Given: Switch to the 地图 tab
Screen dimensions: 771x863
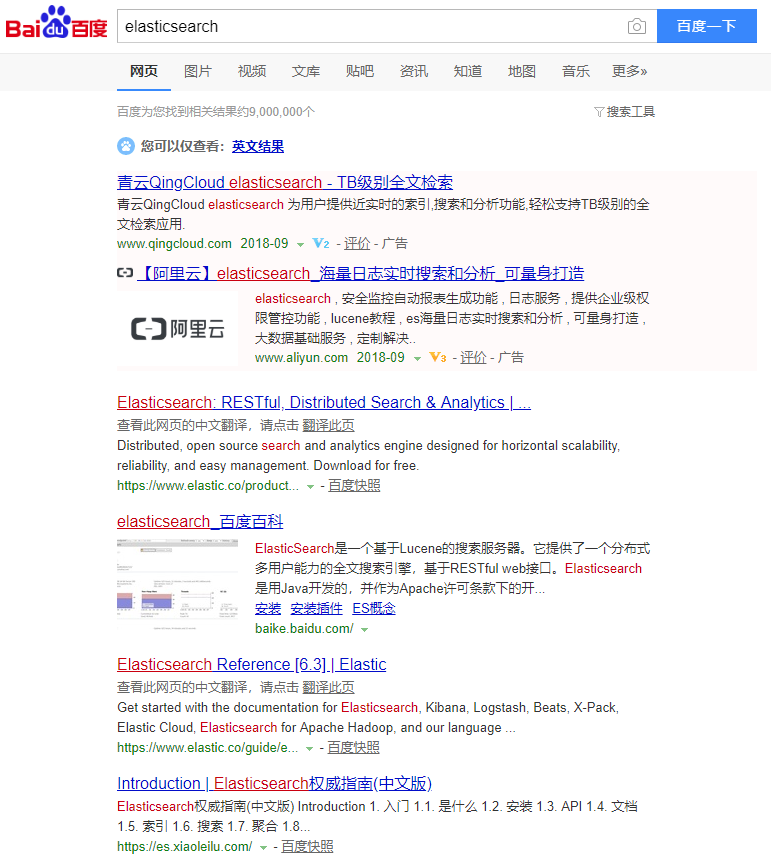Looking at the screenshot, I should pos(521,72).
